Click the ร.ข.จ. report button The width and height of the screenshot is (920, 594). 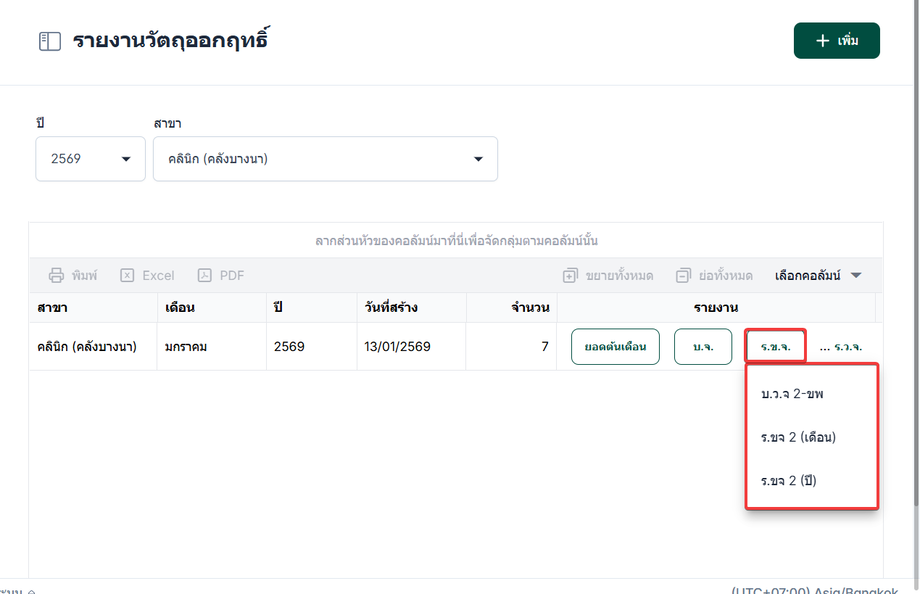[775, 347]
